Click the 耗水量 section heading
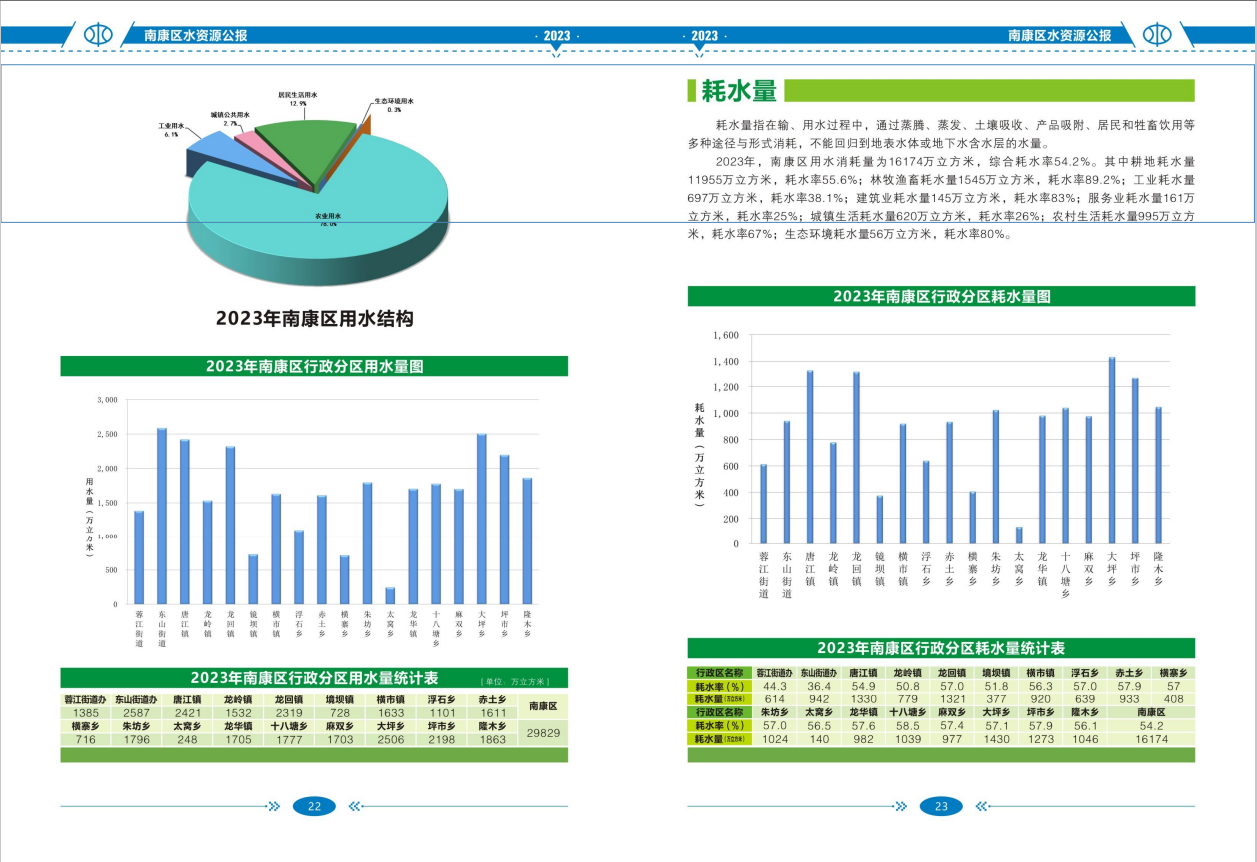This screenshot has width=1257, height=862. pos(739,92)
